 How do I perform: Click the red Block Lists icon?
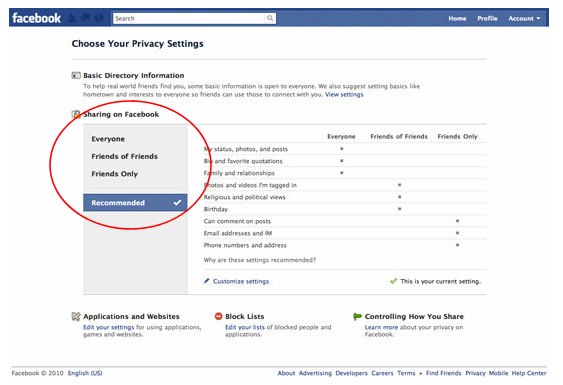[x=218, y=316]
